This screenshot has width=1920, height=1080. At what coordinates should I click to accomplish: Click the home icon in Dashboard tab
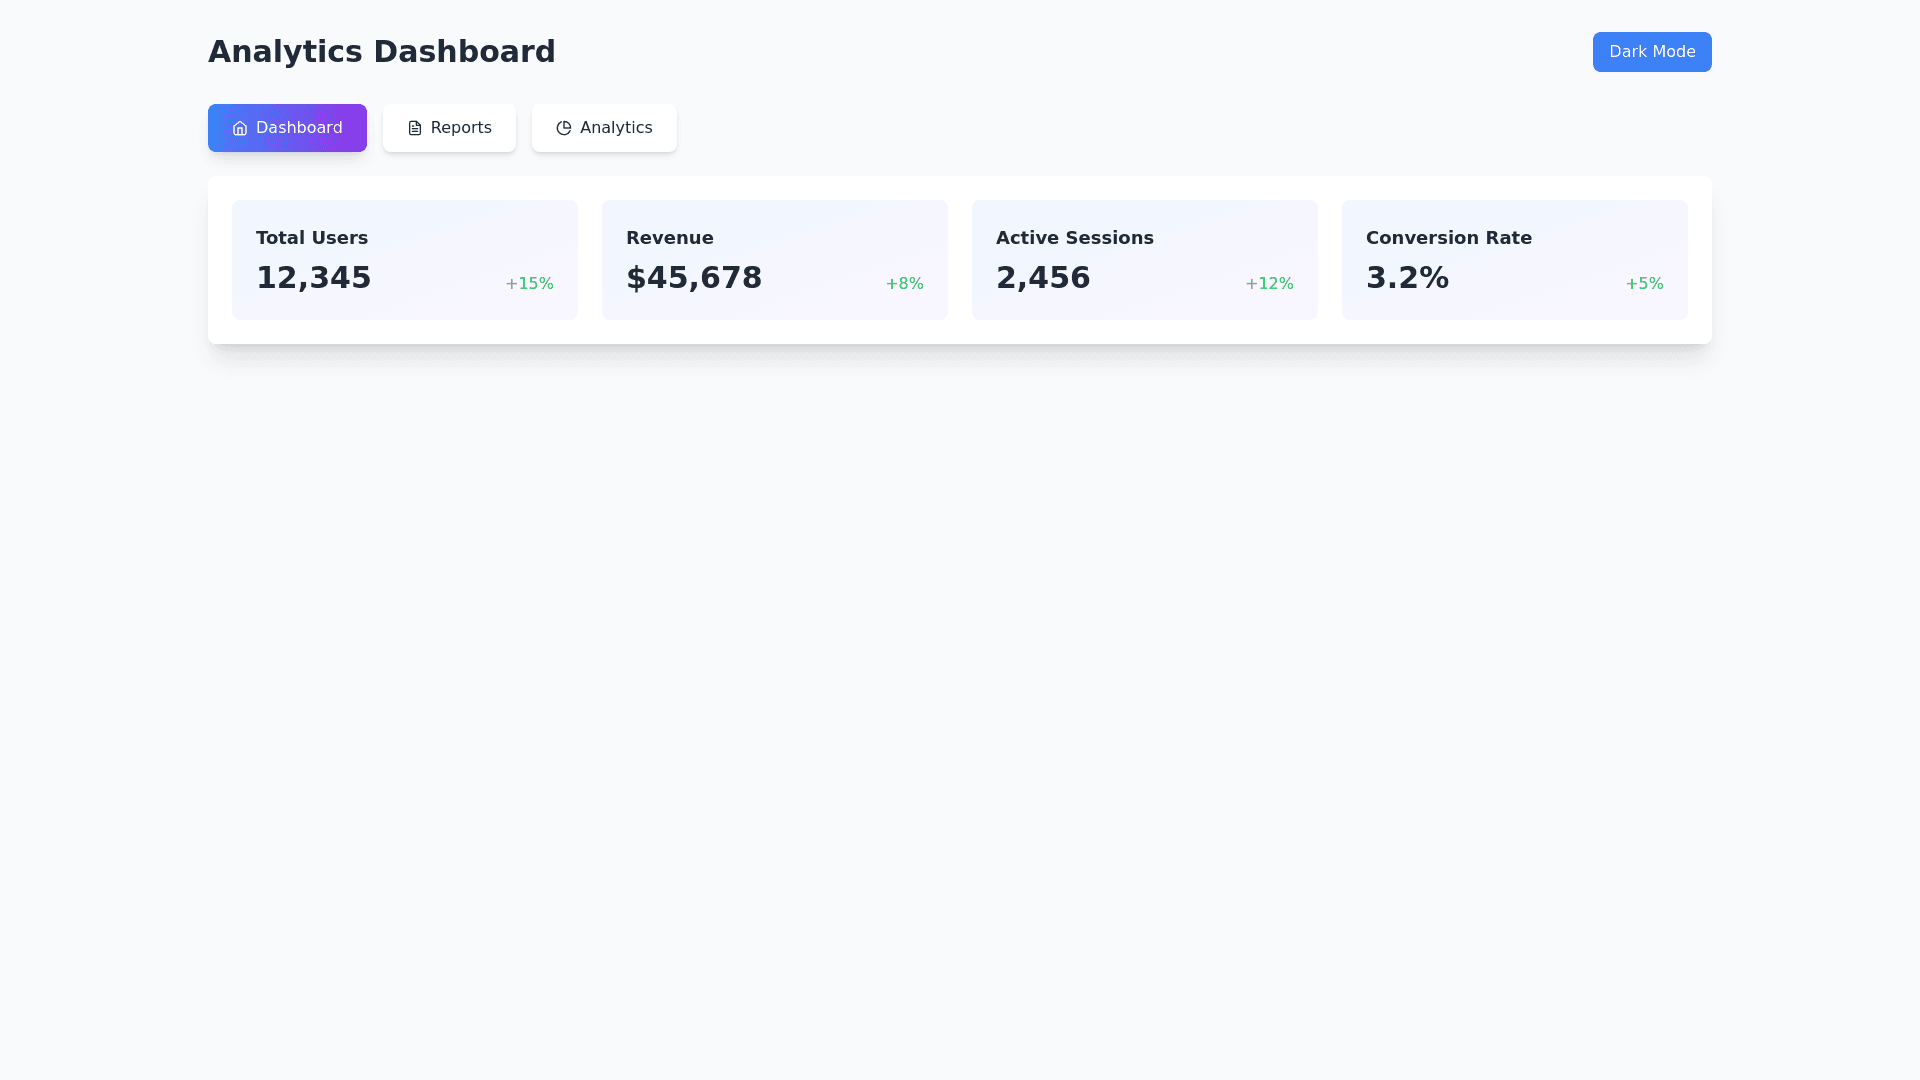(239, 128)
